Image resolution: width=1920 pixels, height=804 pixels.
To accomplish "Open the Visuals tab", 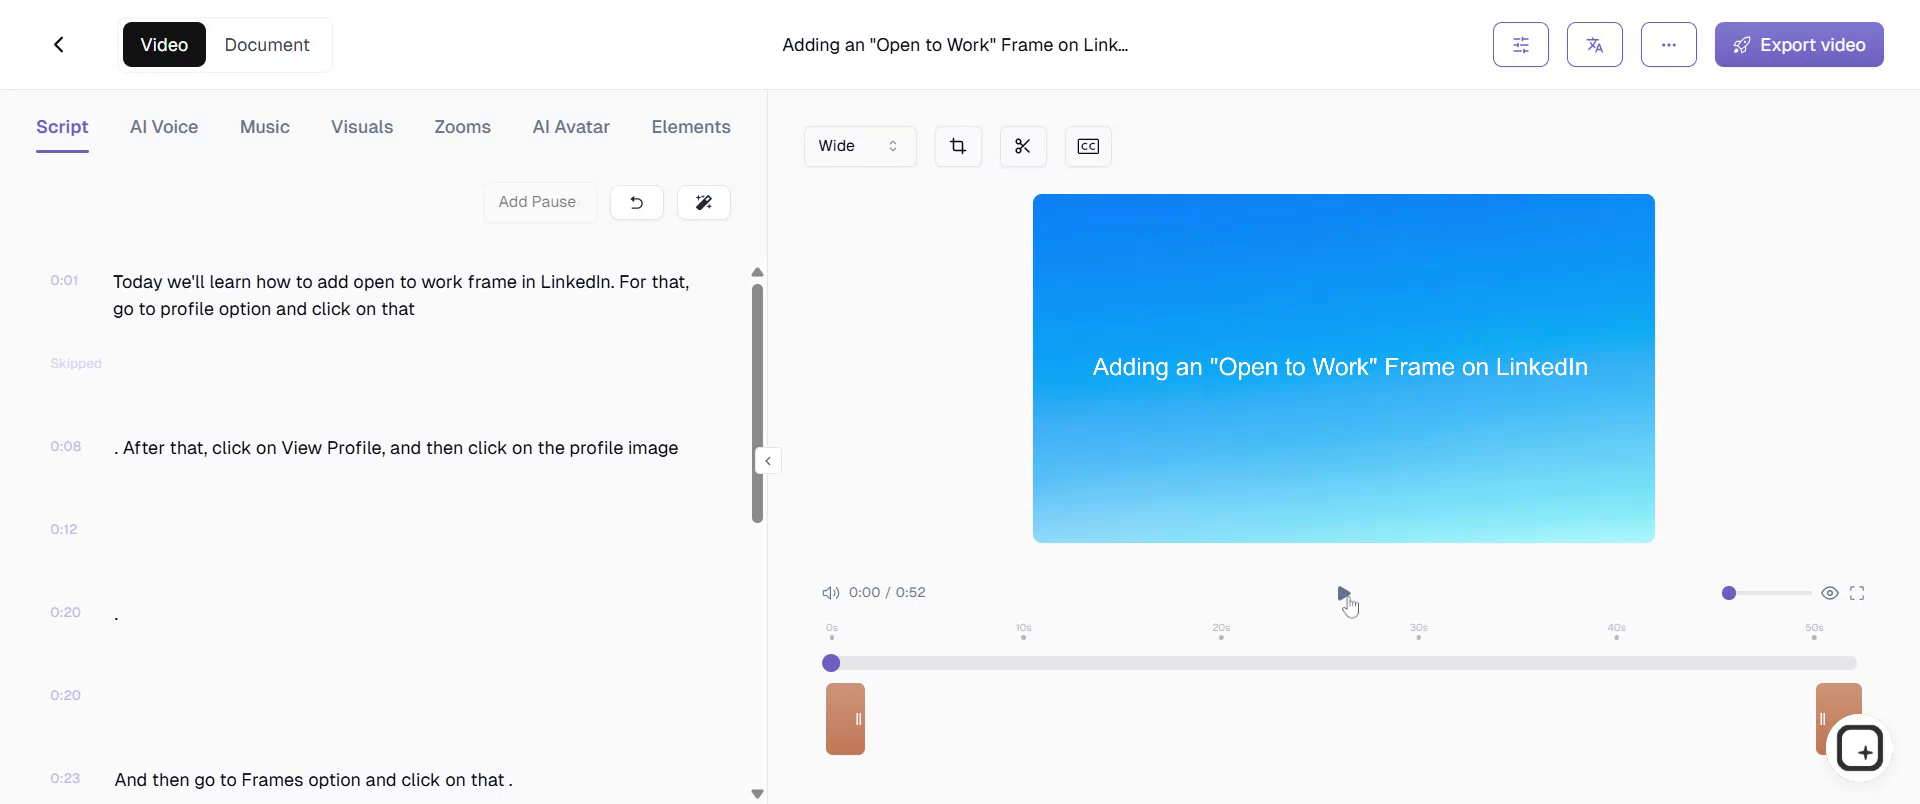I will [362, 127].
